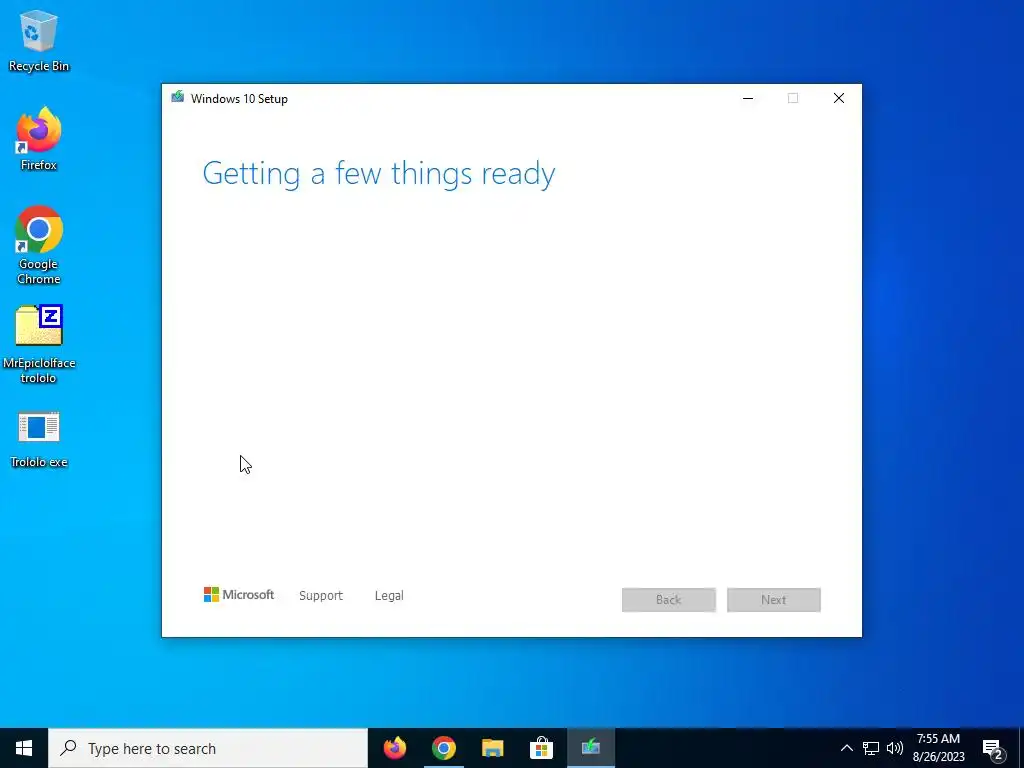Open the Recycle Bin desktop icon
The image size is (1024, 768).
tap(39, 40)
